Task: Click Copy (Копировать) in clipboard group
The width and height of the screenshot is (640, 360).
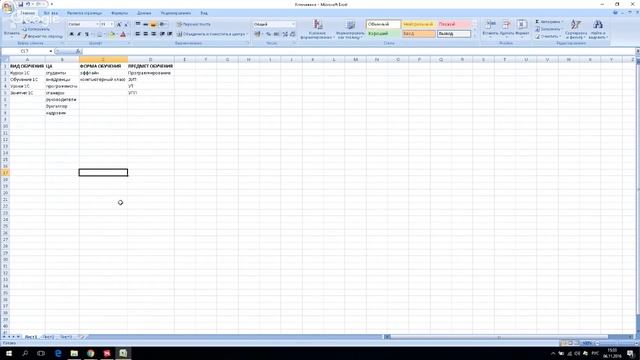Action: click(36, 29)
